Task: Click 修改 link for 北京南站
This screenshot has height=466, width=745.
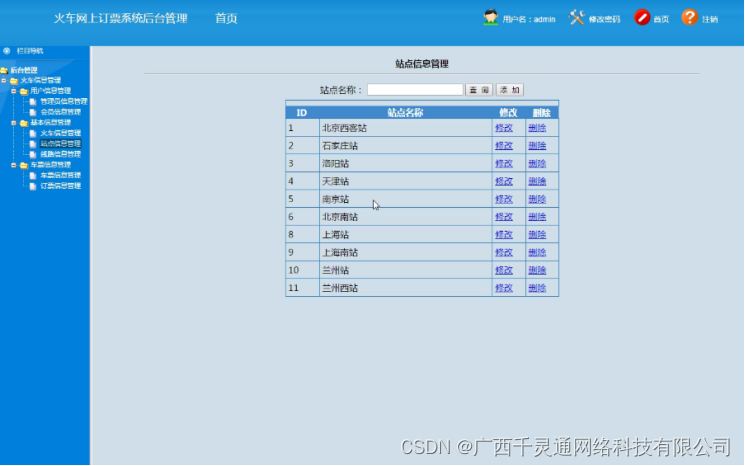Action: pyautogui.click(x=504, y=217)
